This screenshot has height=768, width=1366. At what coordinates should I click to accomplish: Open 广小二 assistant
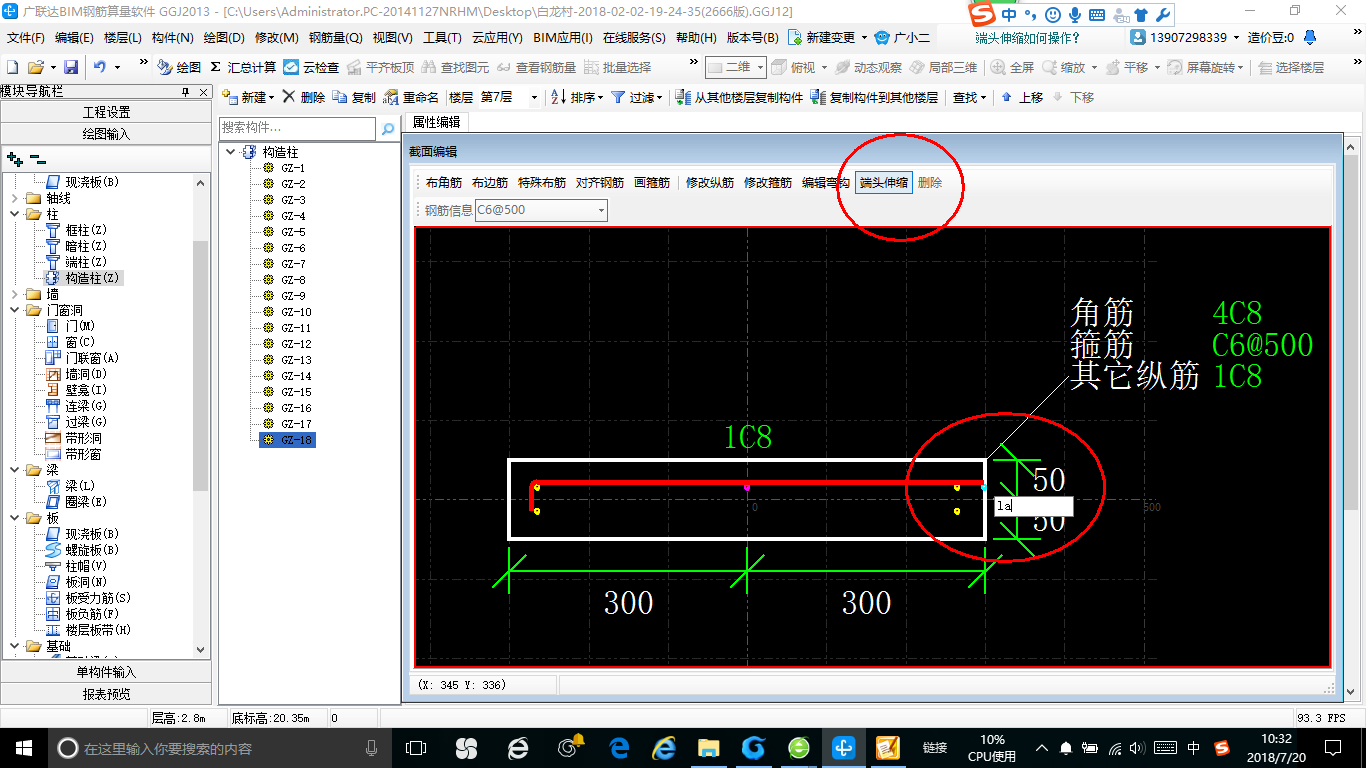point(902,38)
